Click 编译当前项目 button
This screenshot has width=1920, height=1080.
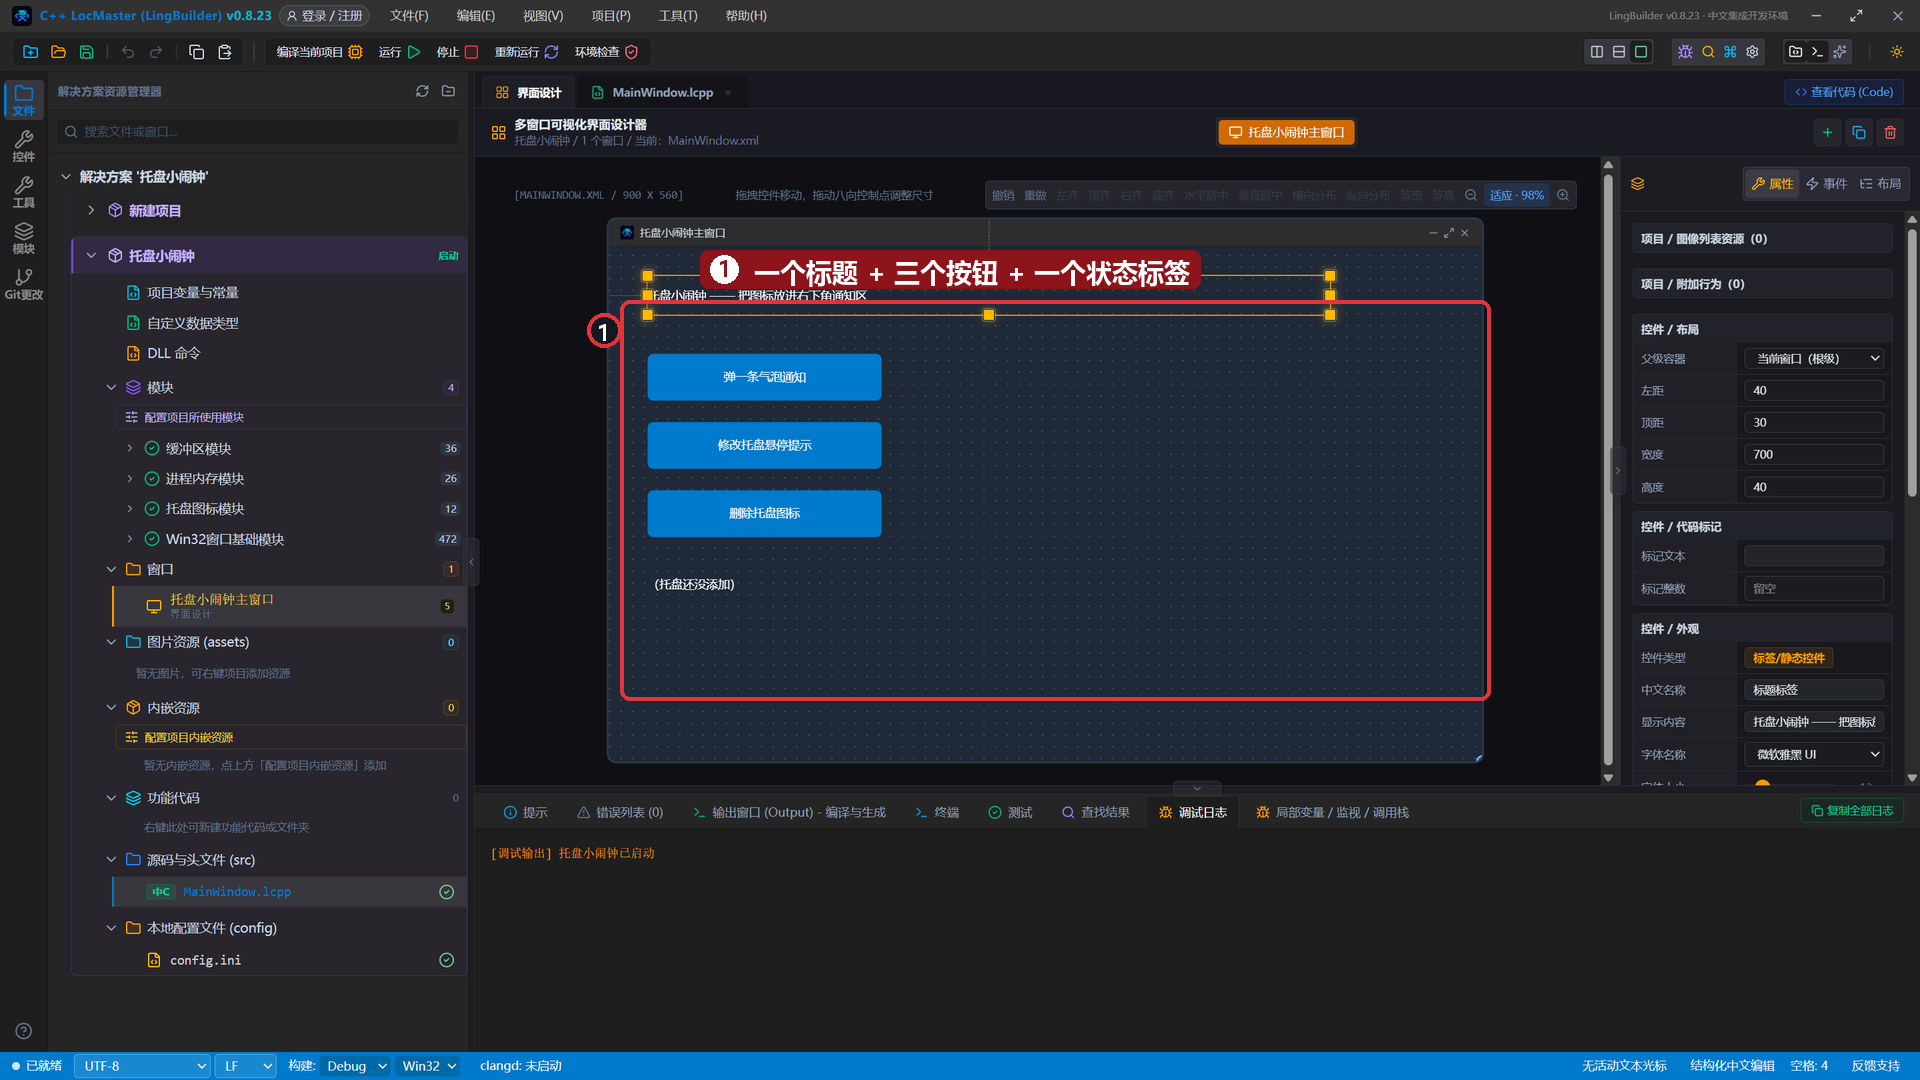click(x=319, y=52)
